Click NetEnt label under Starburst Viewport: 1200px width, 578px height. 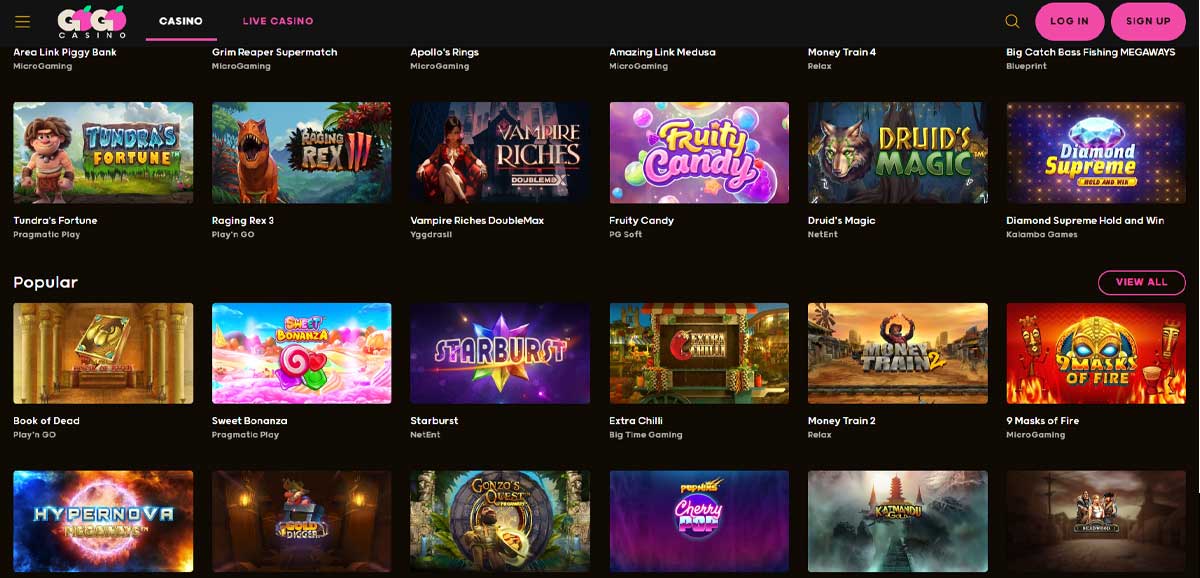tap(425, 435)
